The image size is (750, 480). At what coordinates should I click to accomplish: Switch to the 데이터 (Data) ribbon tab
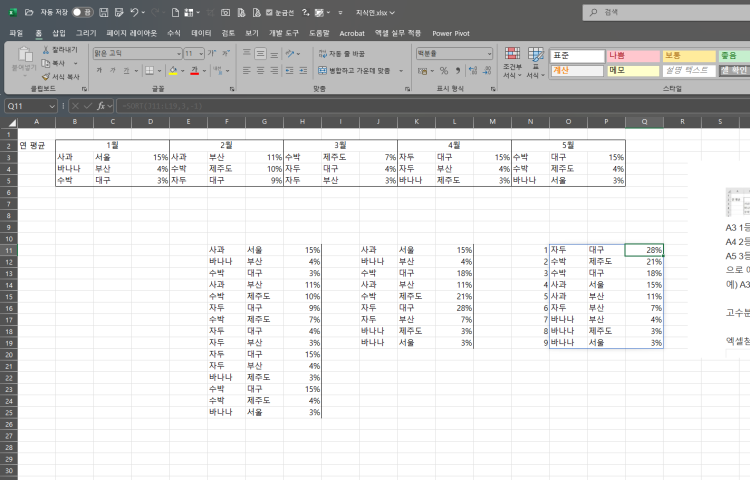(201, 33)
